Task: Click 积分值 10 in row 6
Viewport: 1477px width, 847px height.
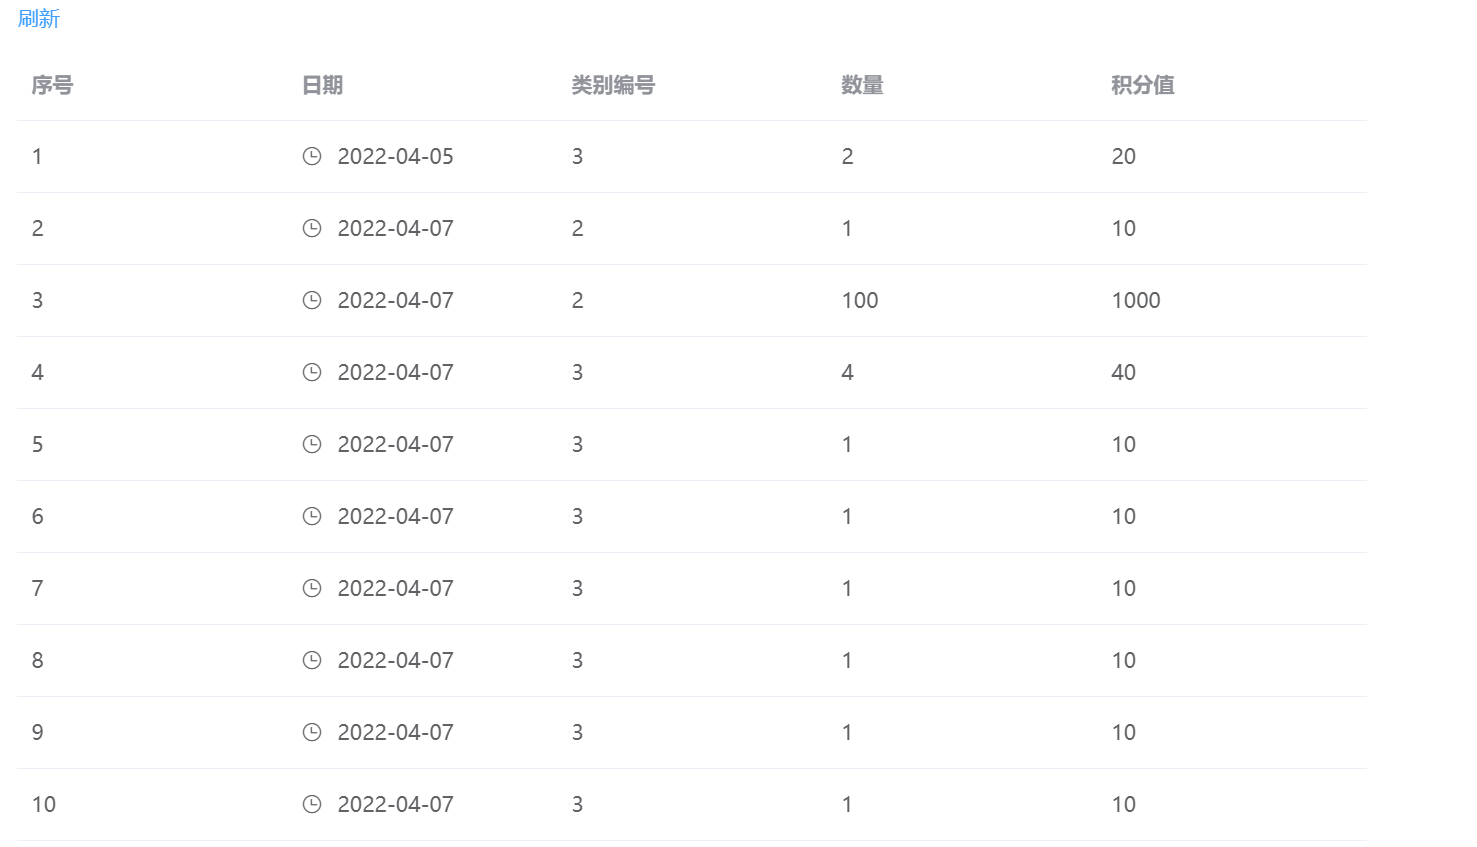Action: (x=1124, y=516)
